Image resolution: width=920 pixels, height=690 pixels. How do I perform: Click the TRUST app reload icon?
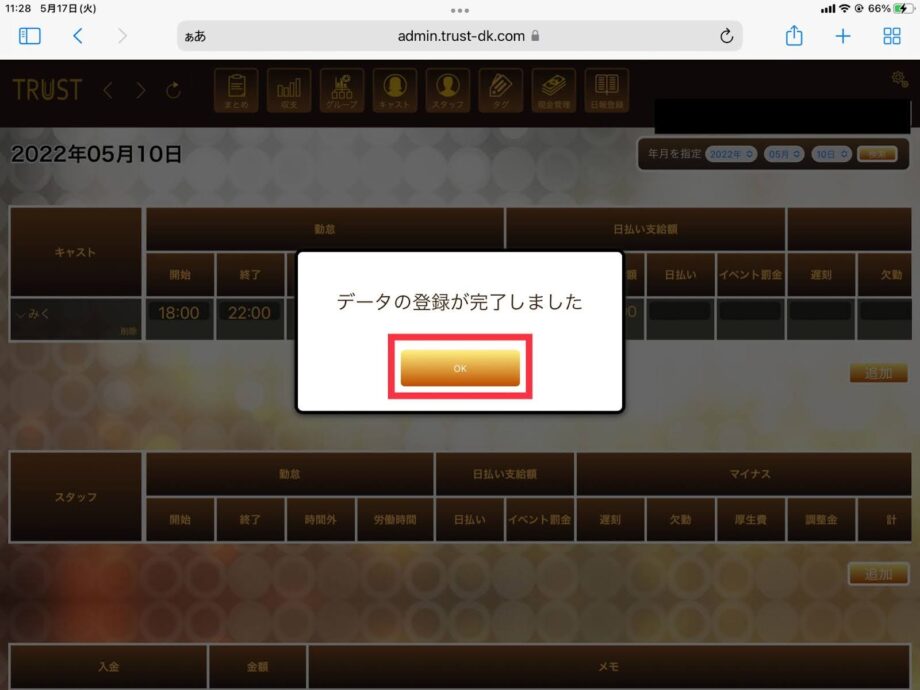click(x=173, y=90)
